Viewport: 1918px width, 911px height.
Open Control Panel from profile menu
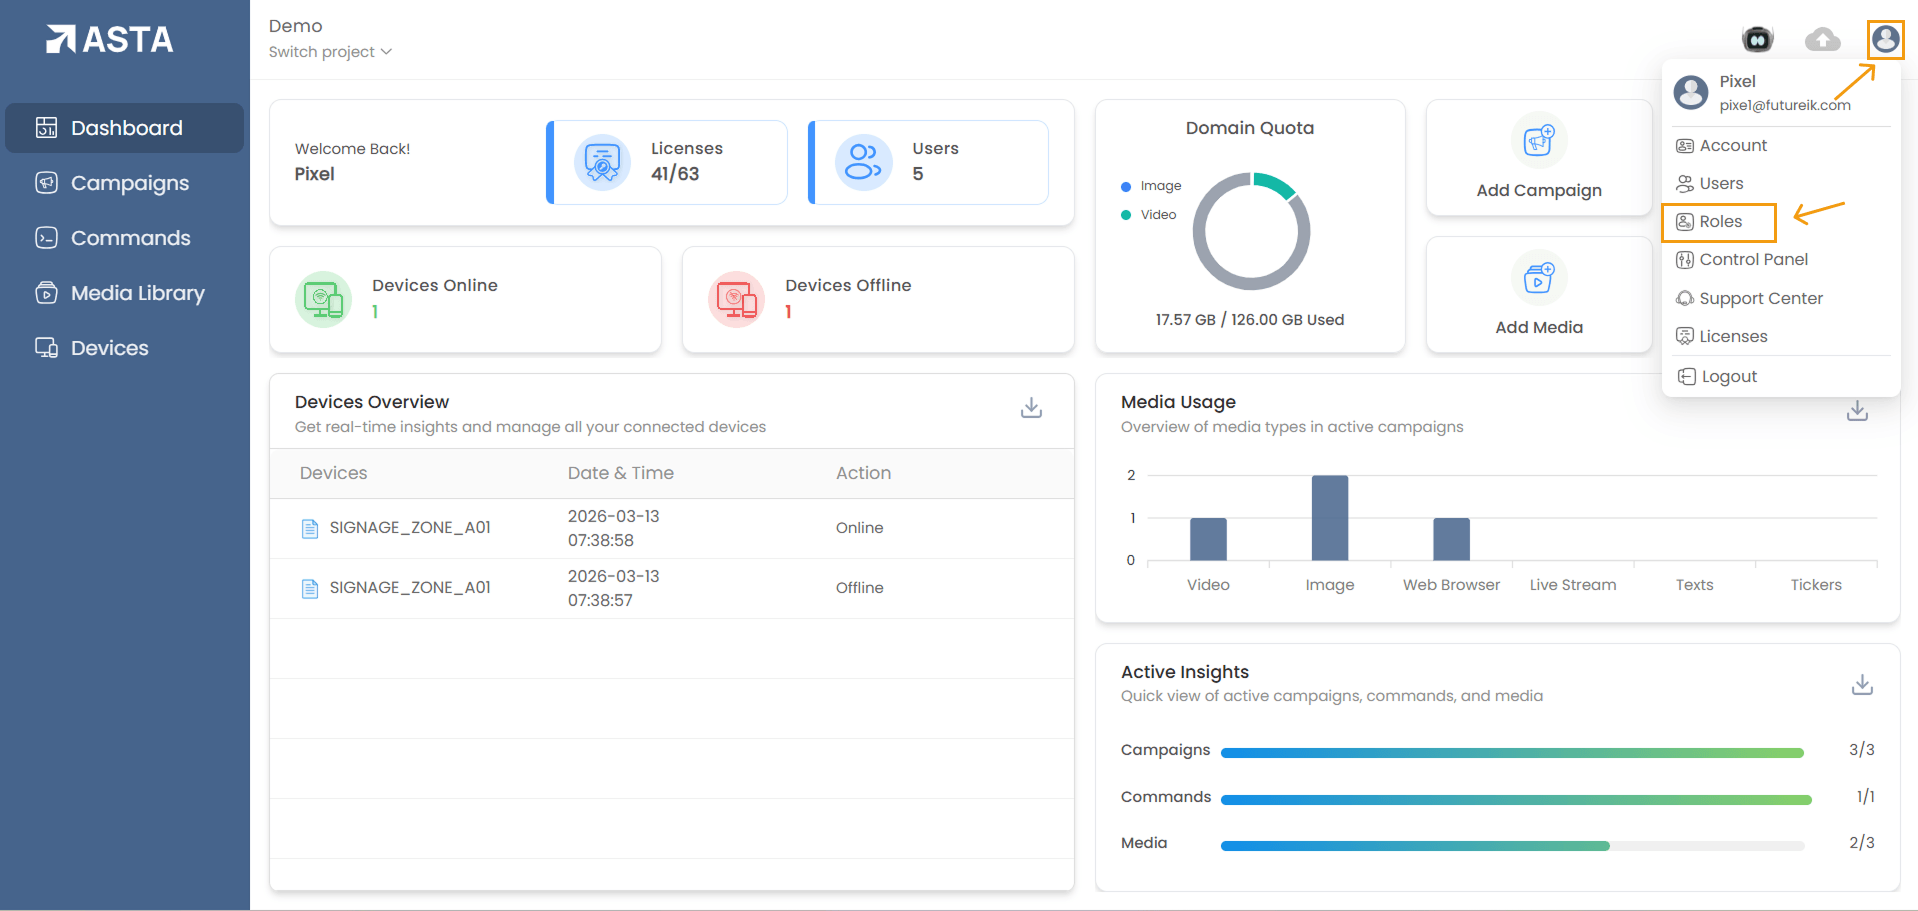(1752, 260)
